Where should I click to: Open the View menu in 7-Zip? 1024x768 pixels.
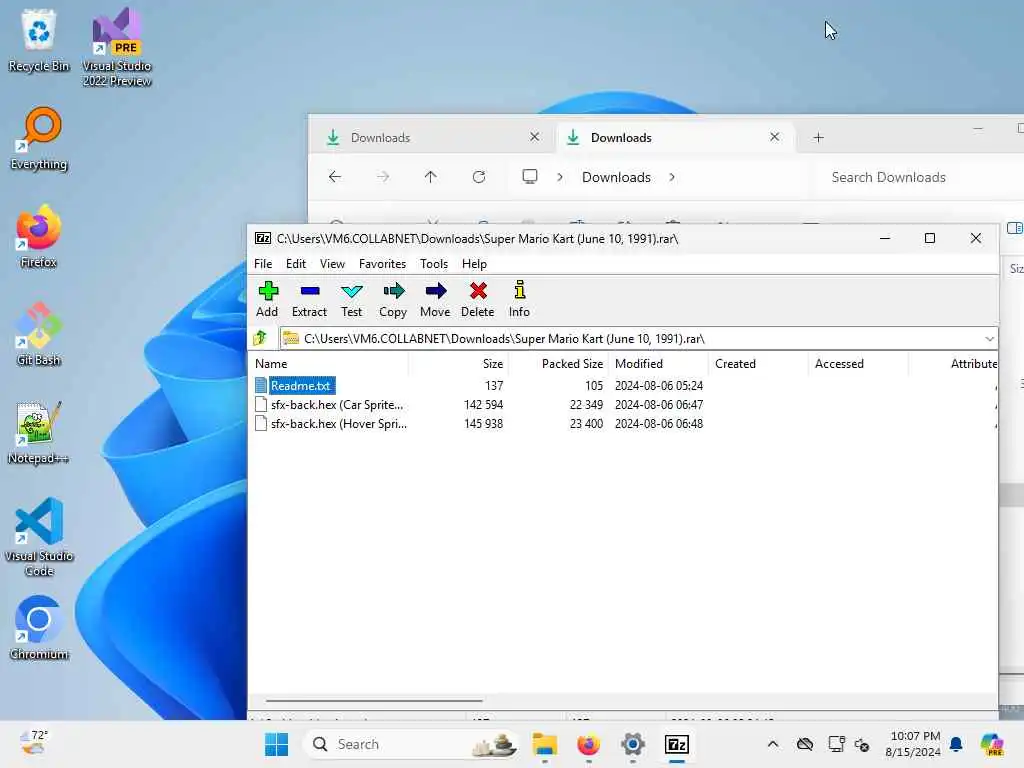coord(332,264)
